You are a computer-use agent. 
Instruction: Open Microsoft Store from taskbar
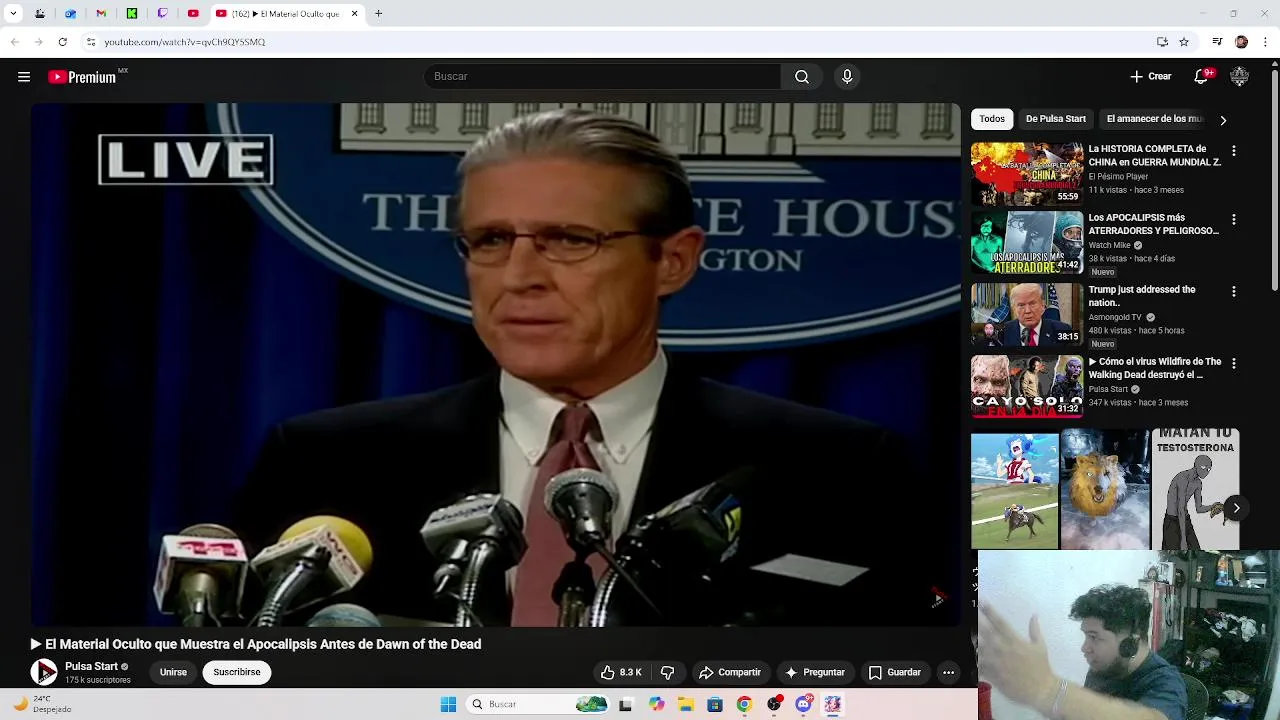click(x=714, y=704)
